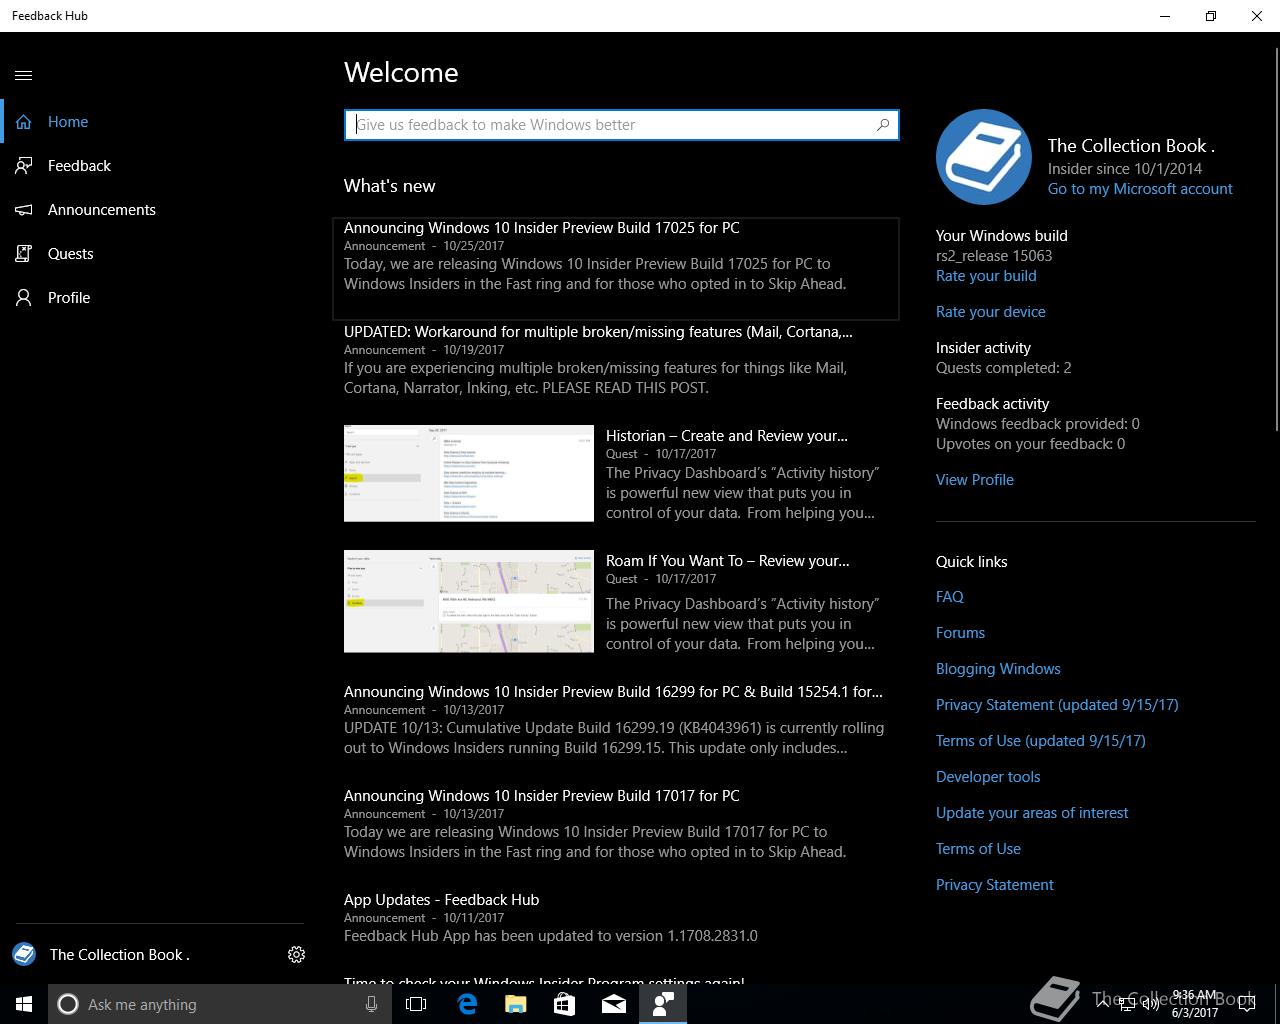
Task: Click the Announcements megaphone icon
Action: pyautogui.click(x=24, y=210)
